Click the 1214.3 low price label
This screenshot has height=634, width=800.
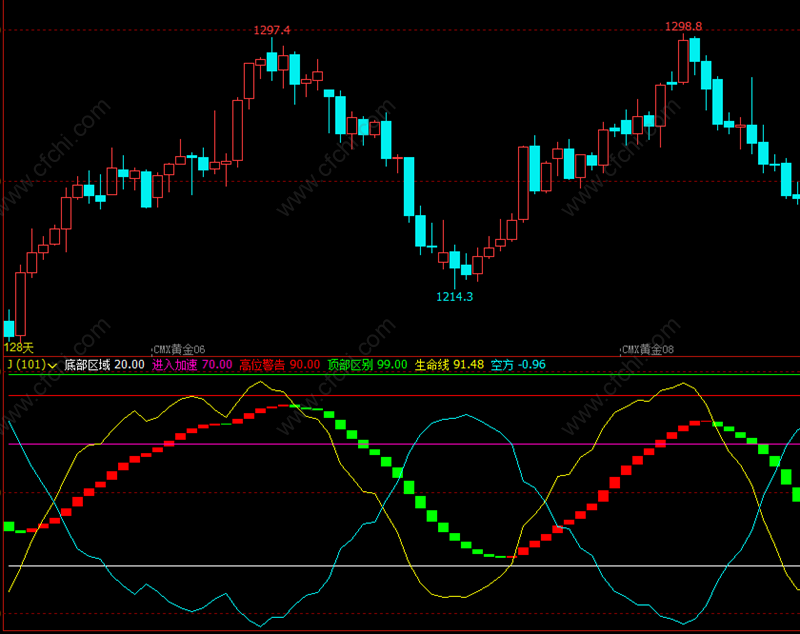point(454,297)
